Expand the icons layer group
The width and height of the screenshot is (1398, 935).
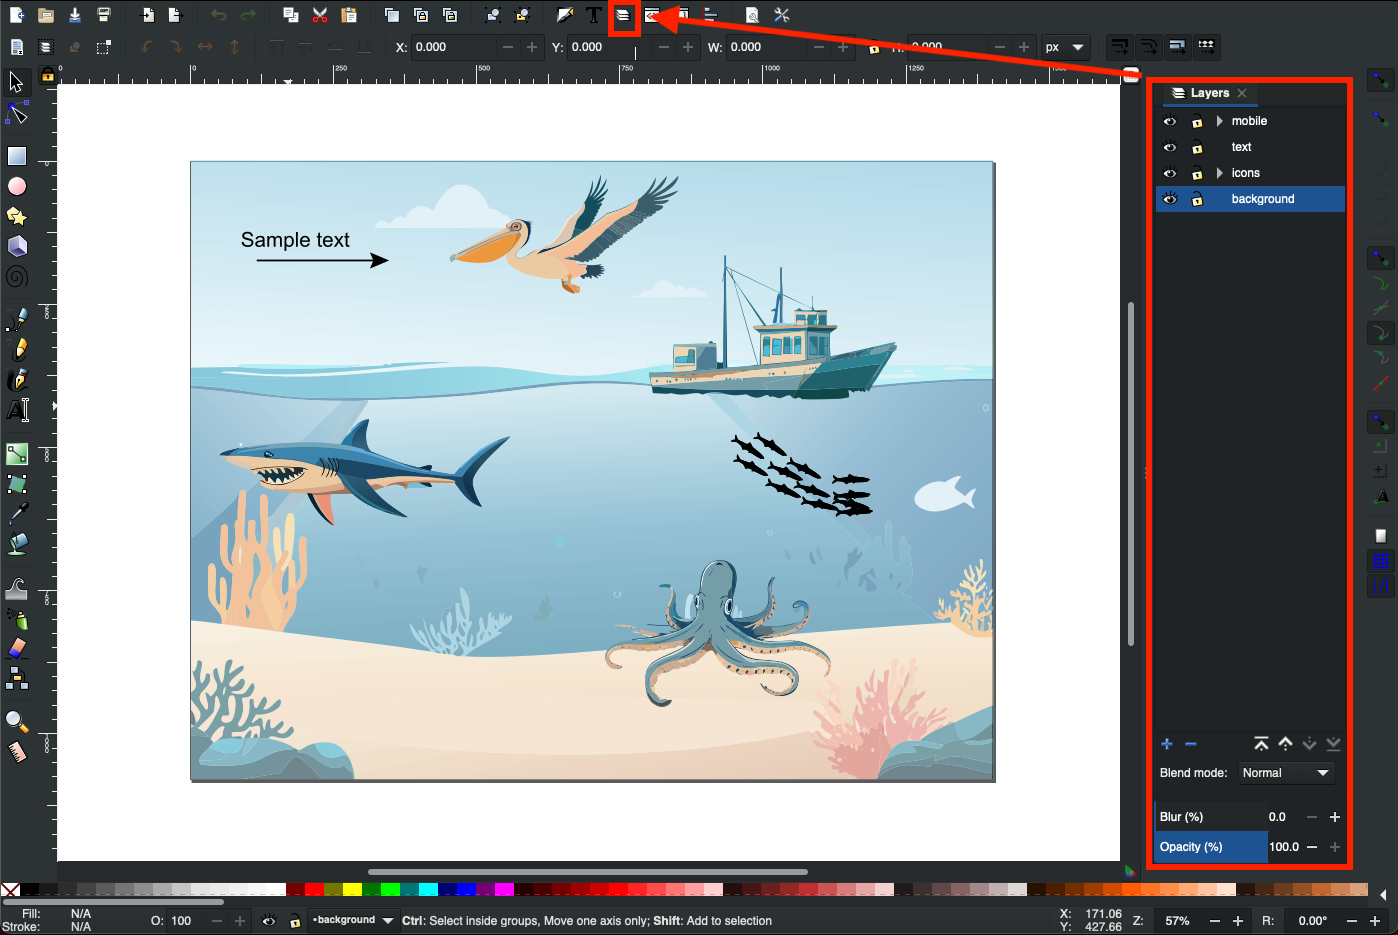point(1218,172)
